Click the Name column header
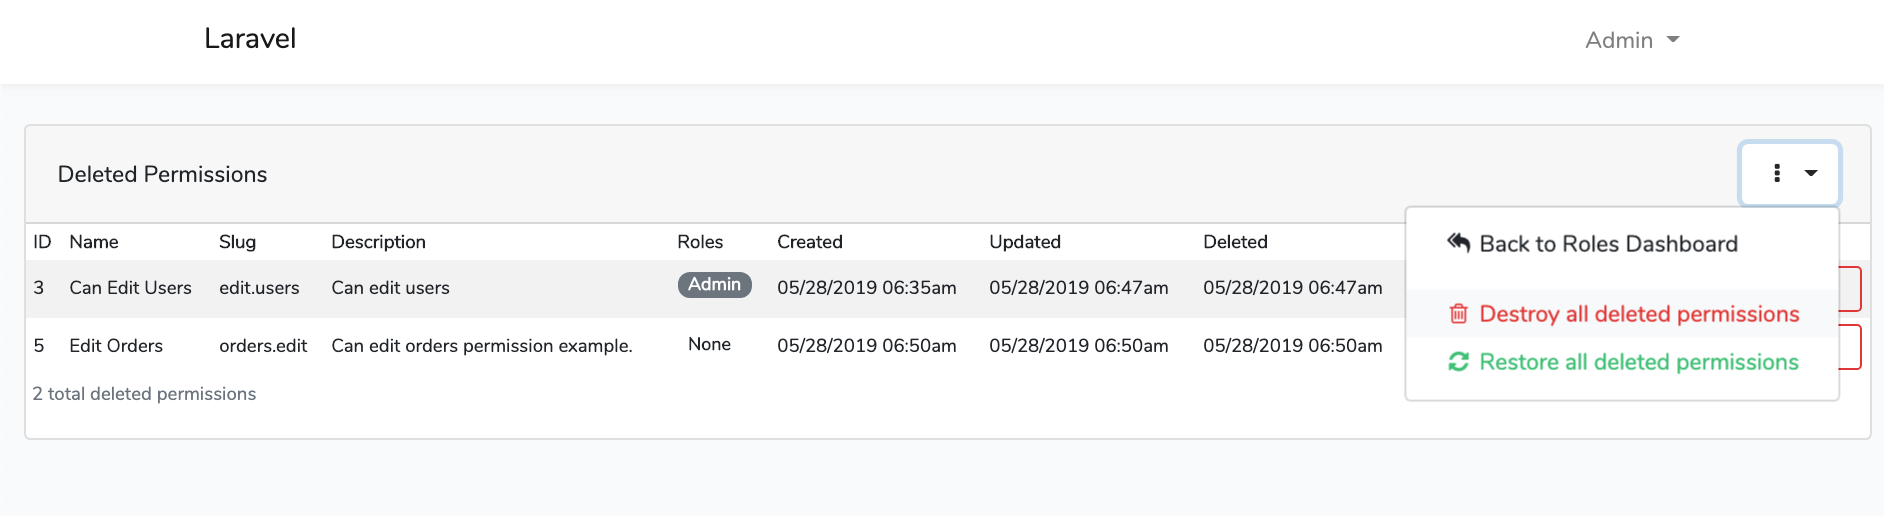Image resolution: width=1884 pixels, height=516 pixels. click(94, 242)
